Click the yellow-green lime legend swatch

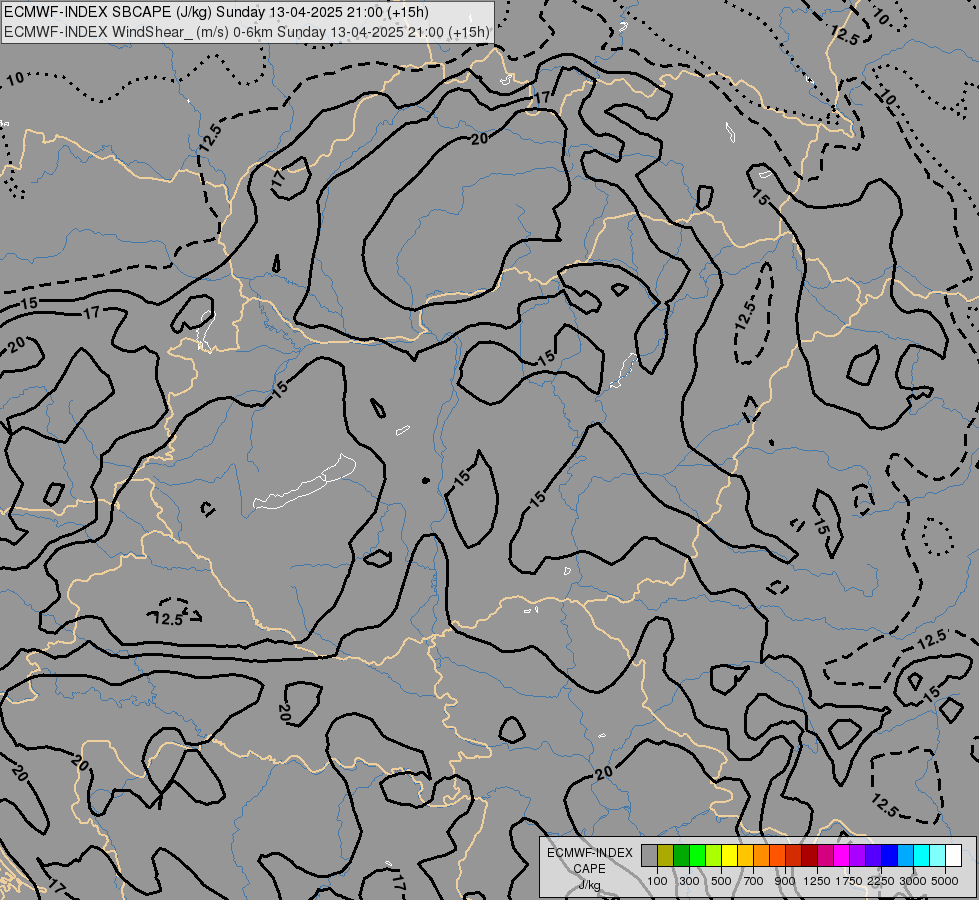point(714,855)
